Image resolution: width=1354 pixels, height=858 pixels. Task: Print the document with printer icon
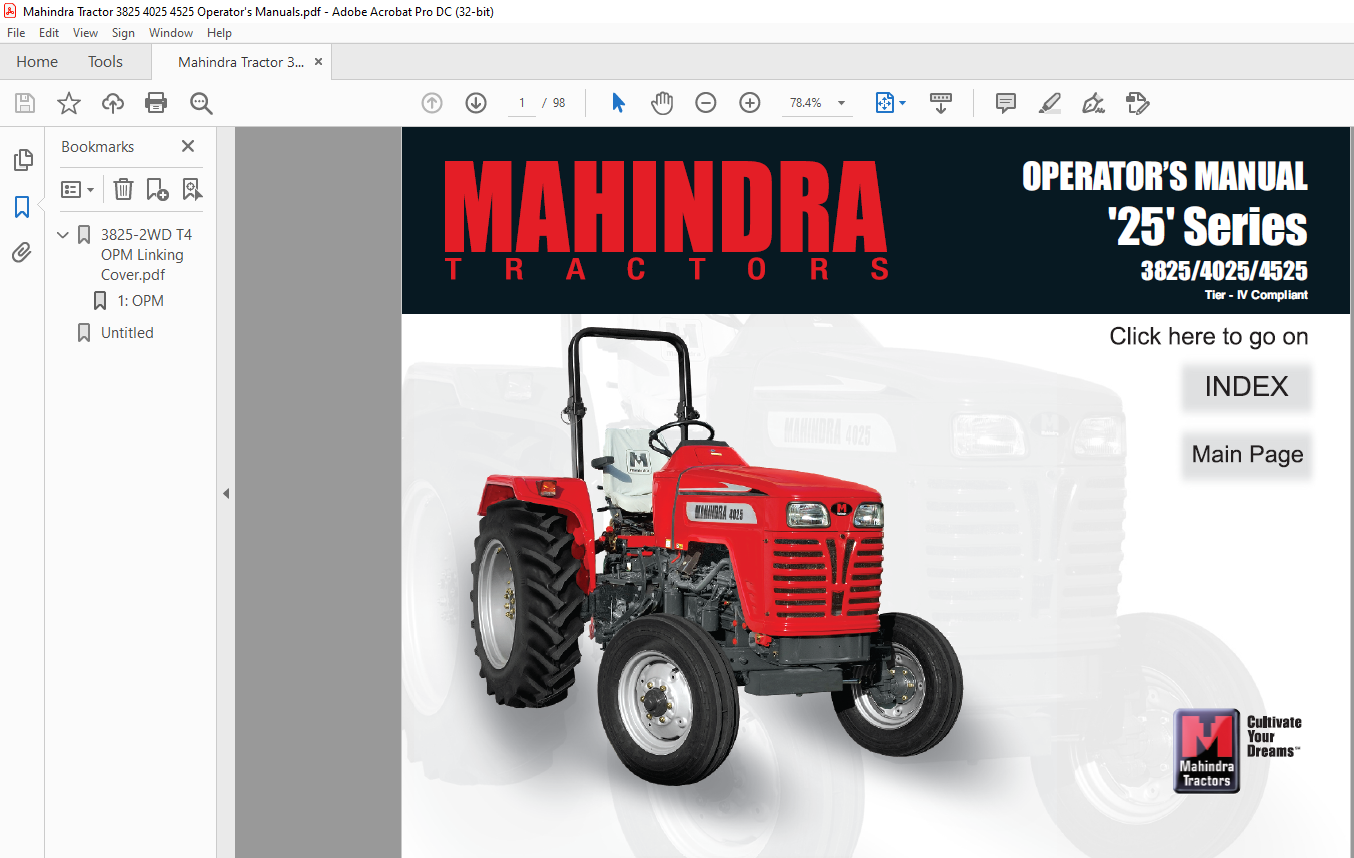pyautogui.click(x=156, y=103)
